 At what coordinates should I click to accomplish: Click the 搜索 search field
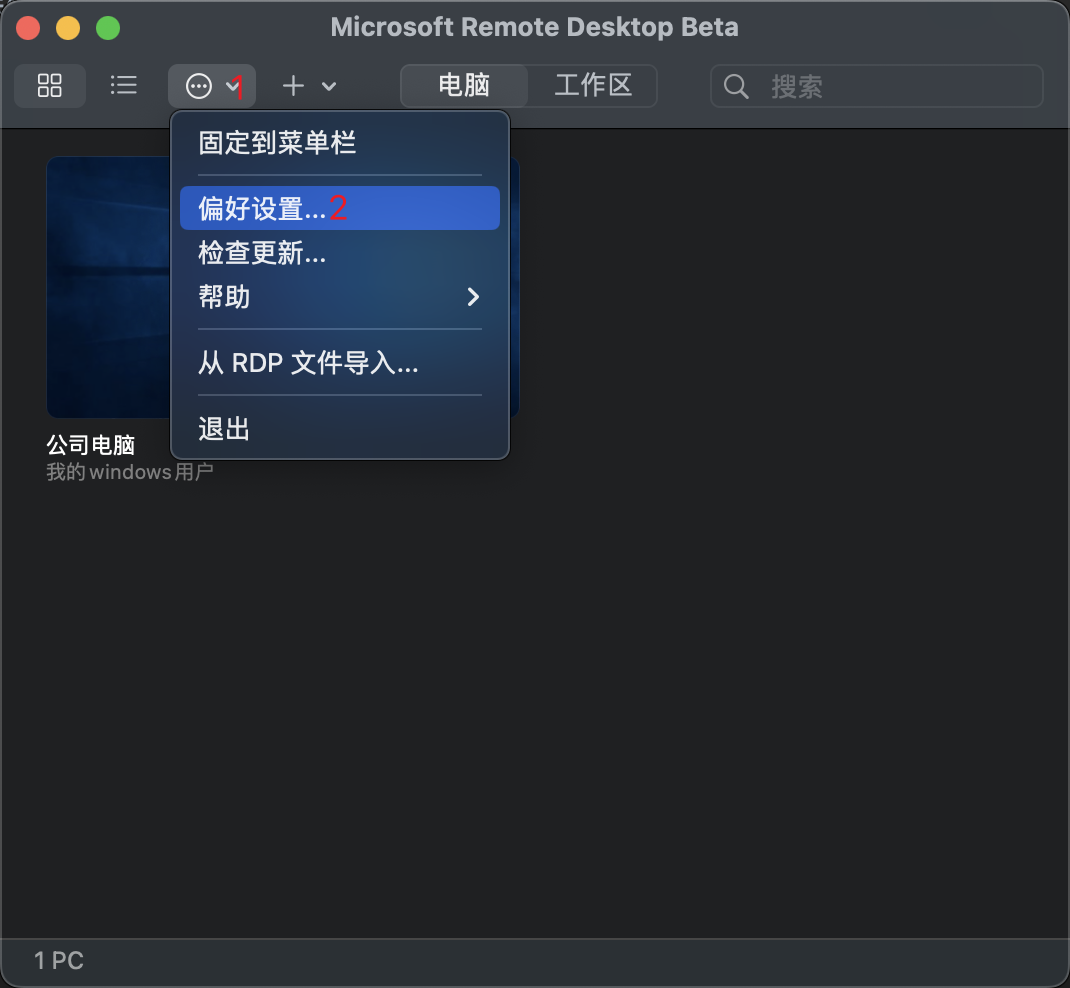point(877,86)
